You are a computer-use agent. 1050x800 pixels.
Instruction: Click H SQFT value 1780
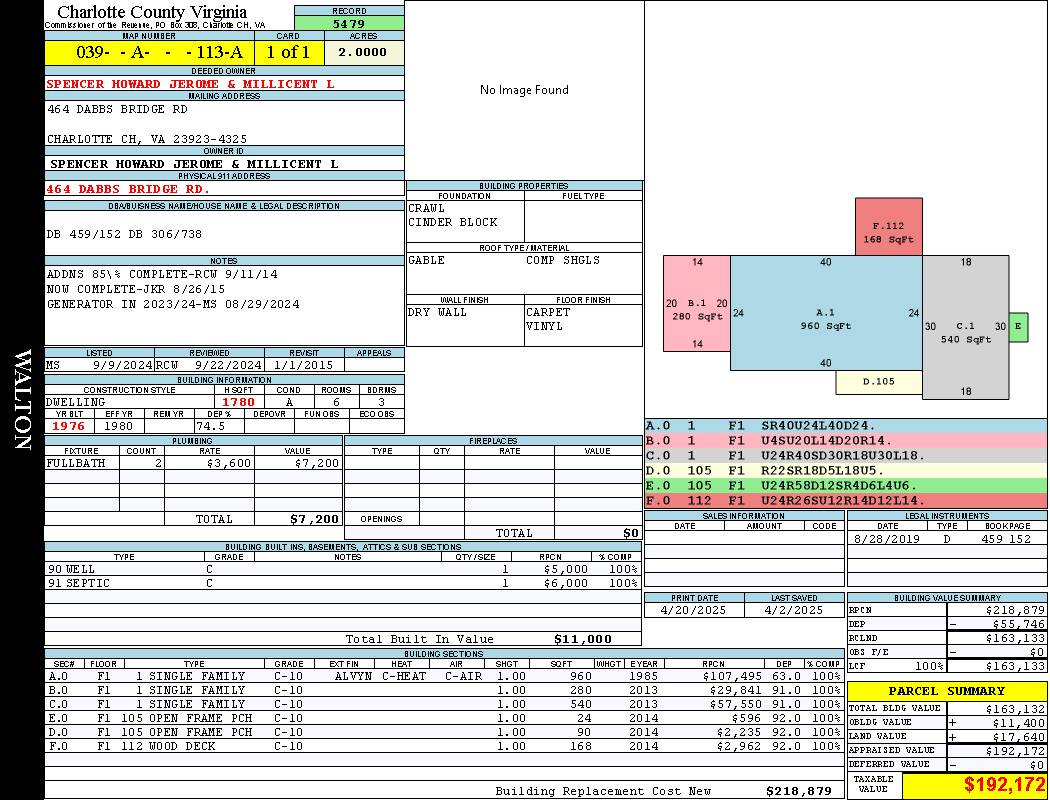pos(238,402)
